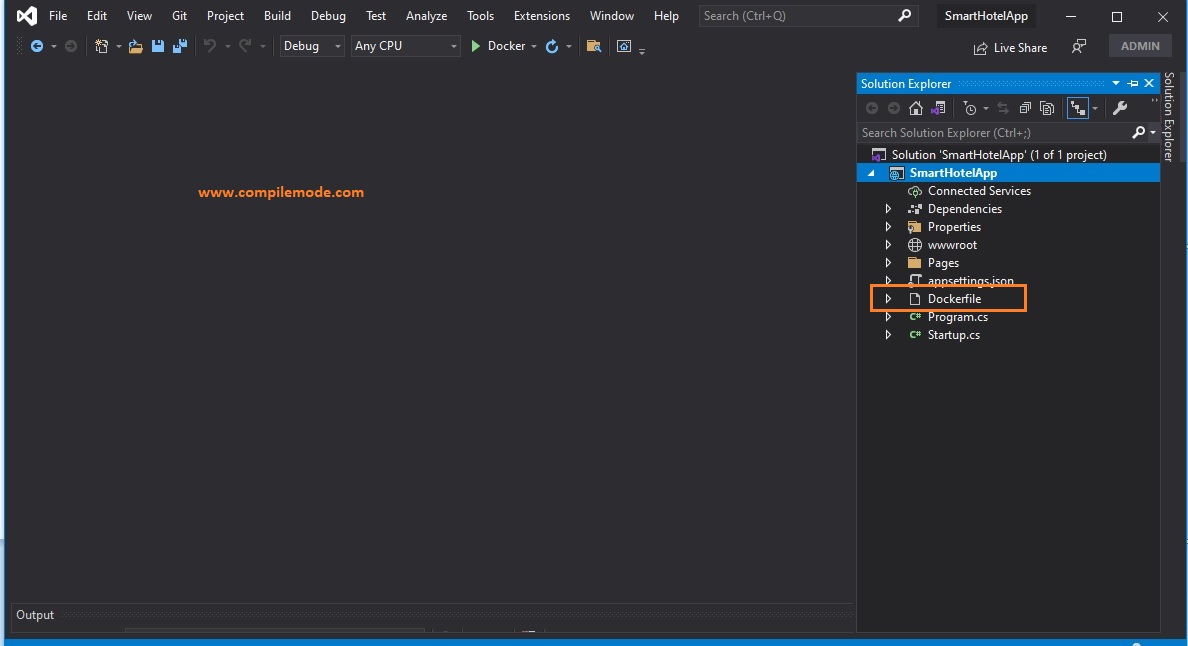Open the Any CPU platform dropdown
This screenshot has width=1188, height=646.
tap(405, 46)
